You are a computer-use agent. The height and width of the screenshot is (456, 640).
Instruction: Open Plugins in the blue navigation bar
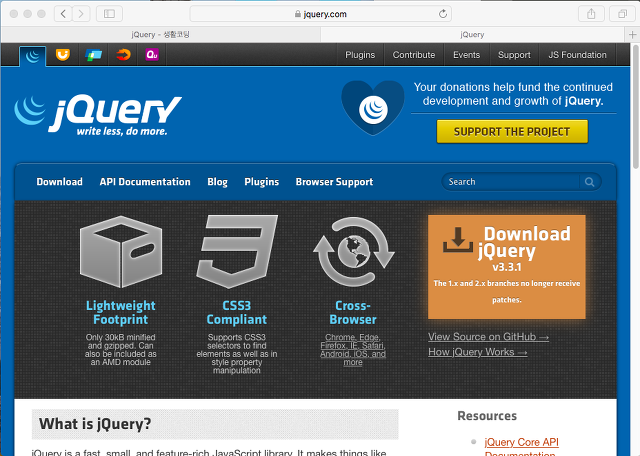click(x=262, y=182)
